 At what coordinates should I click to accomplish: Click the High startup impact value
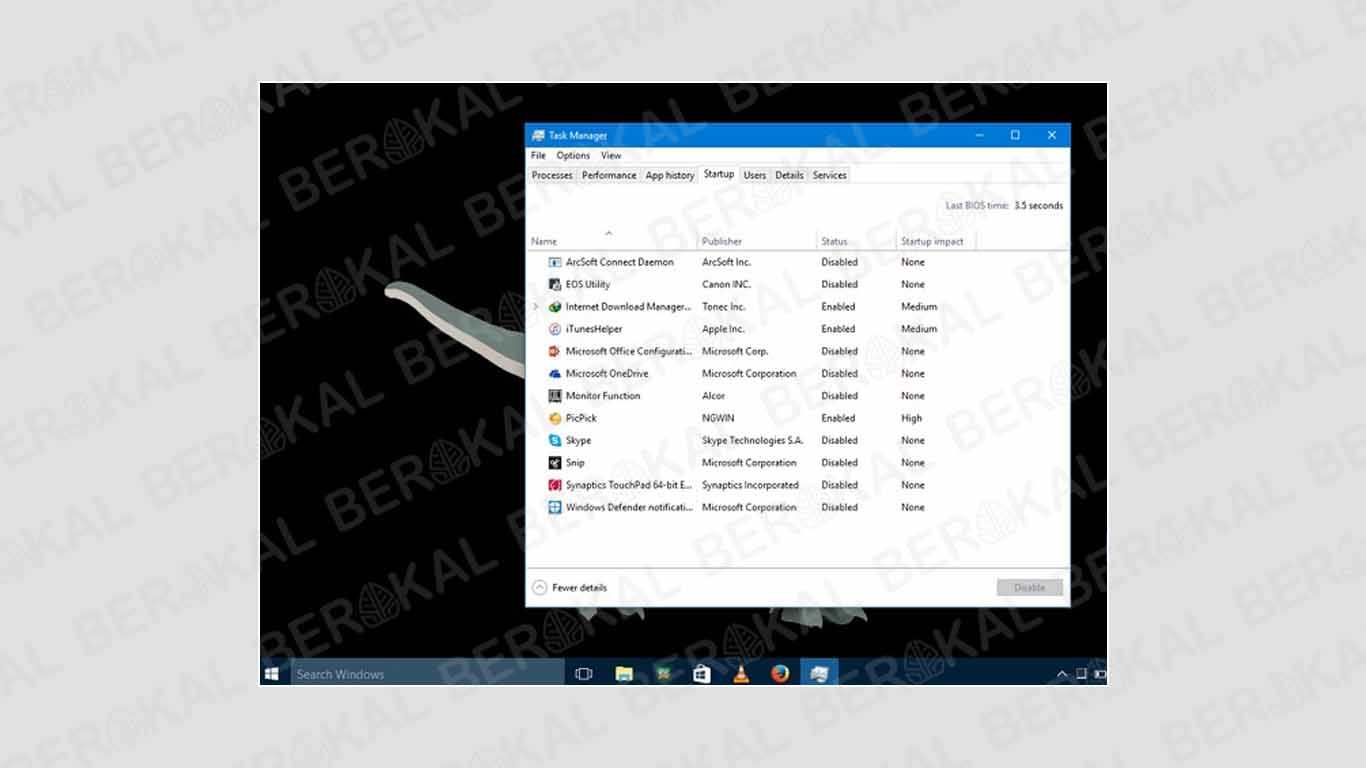[x=911, y=418]
